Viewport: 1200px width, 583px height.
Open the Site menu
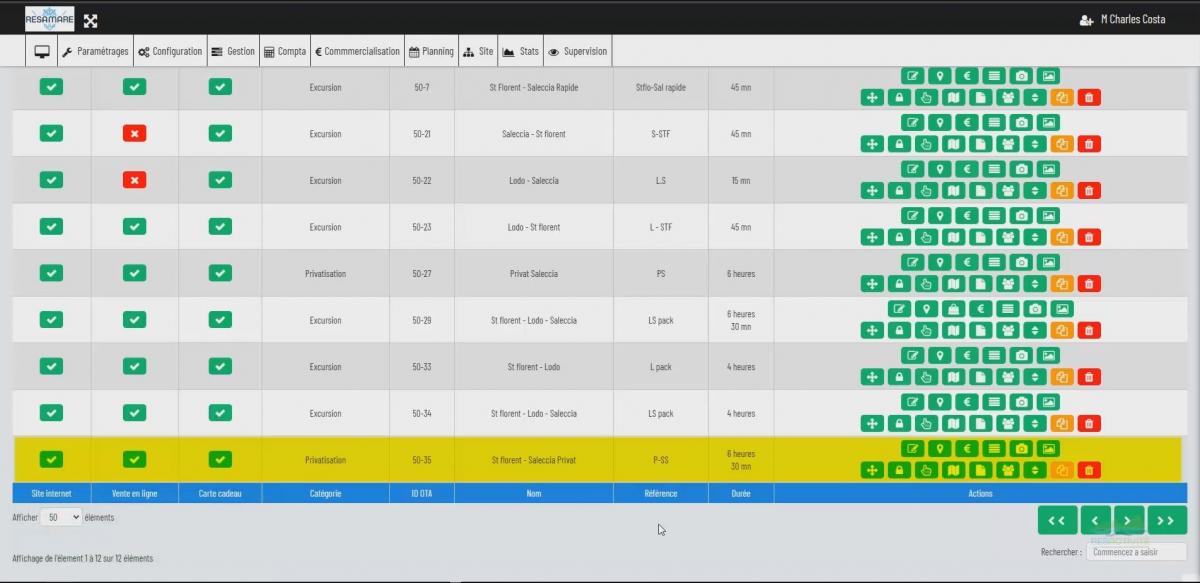pos(478,52)
